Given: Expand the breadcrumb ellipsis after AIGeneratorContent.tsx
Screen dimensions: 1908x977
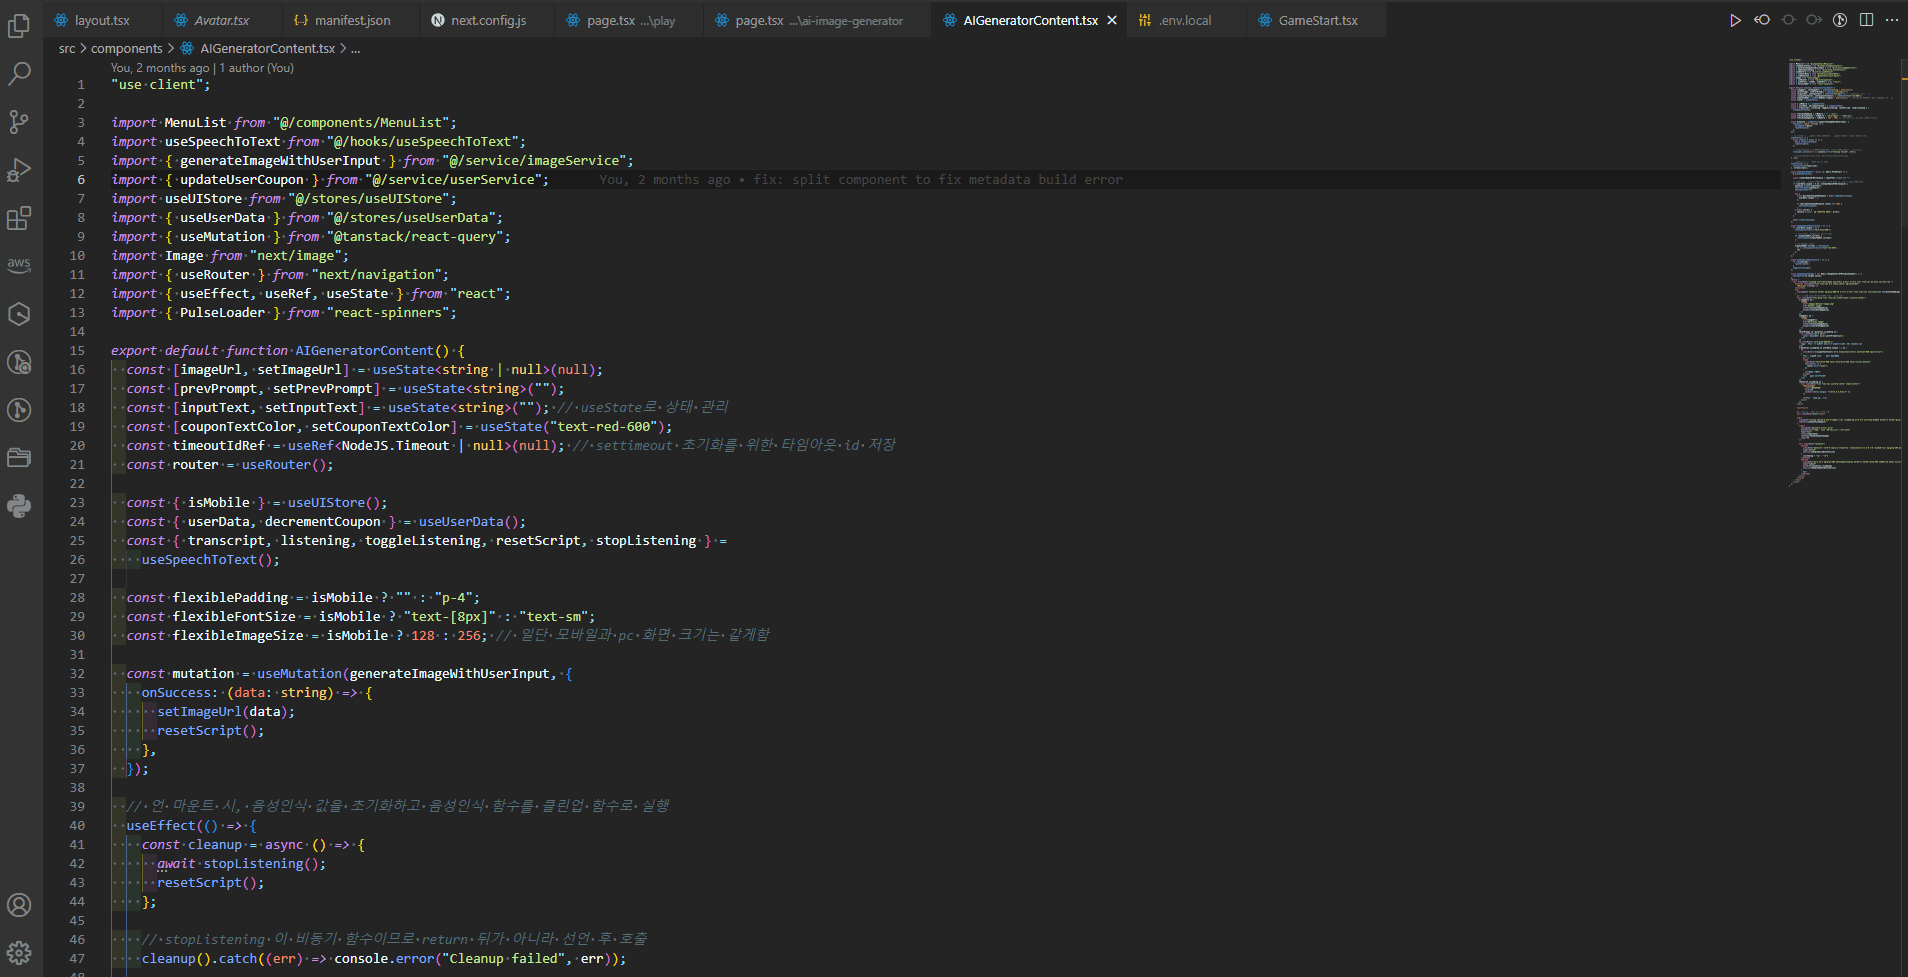Looking at the screenshot, I should [x=355, y=48].
